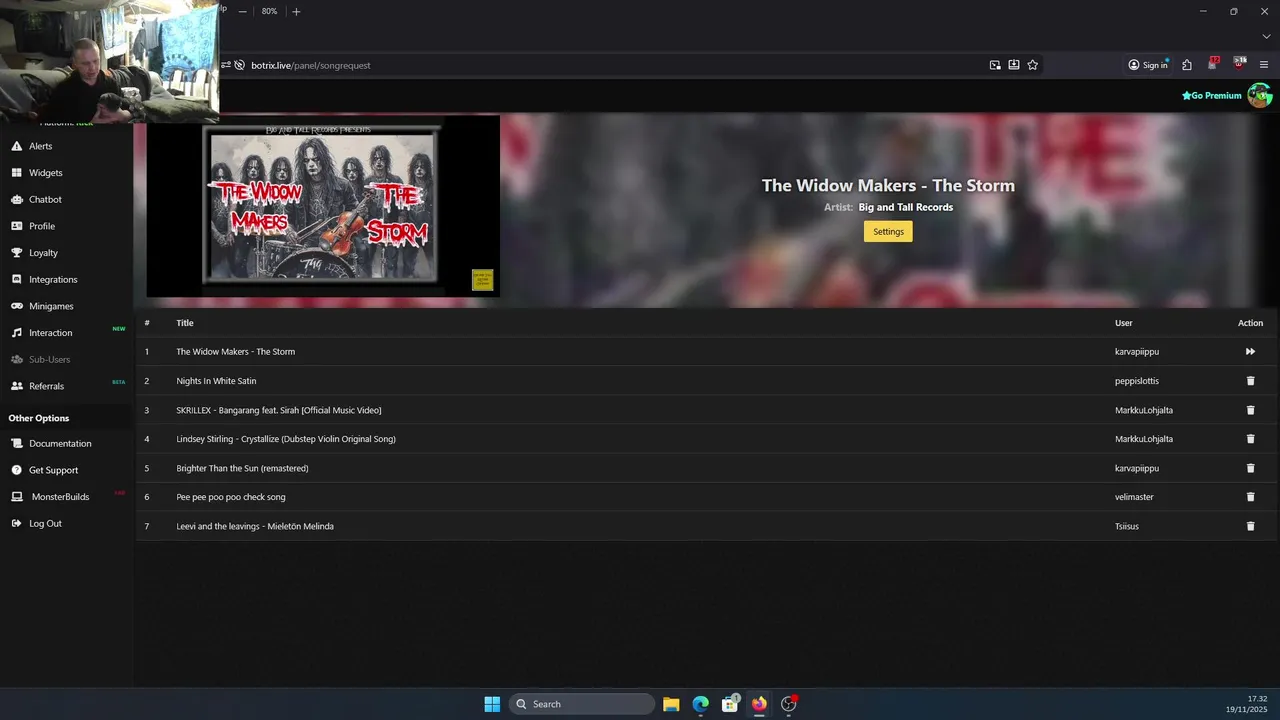This screenshot has height=720, width=1280.
Task: Open Microsoft Edge from the taskbar
Action: [701, 704]
